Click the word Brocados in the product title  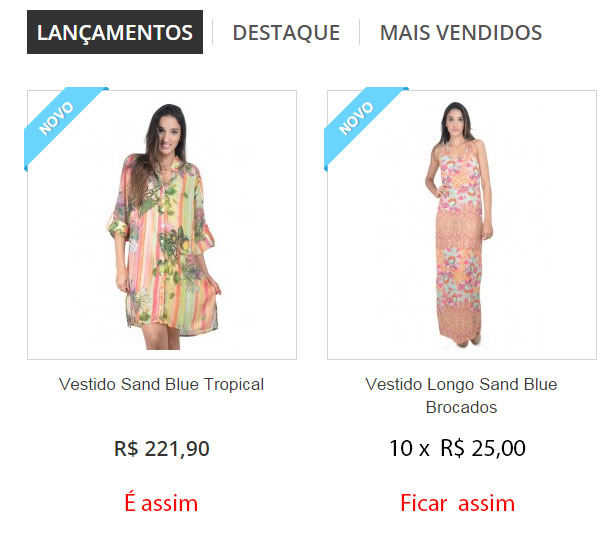461,408
